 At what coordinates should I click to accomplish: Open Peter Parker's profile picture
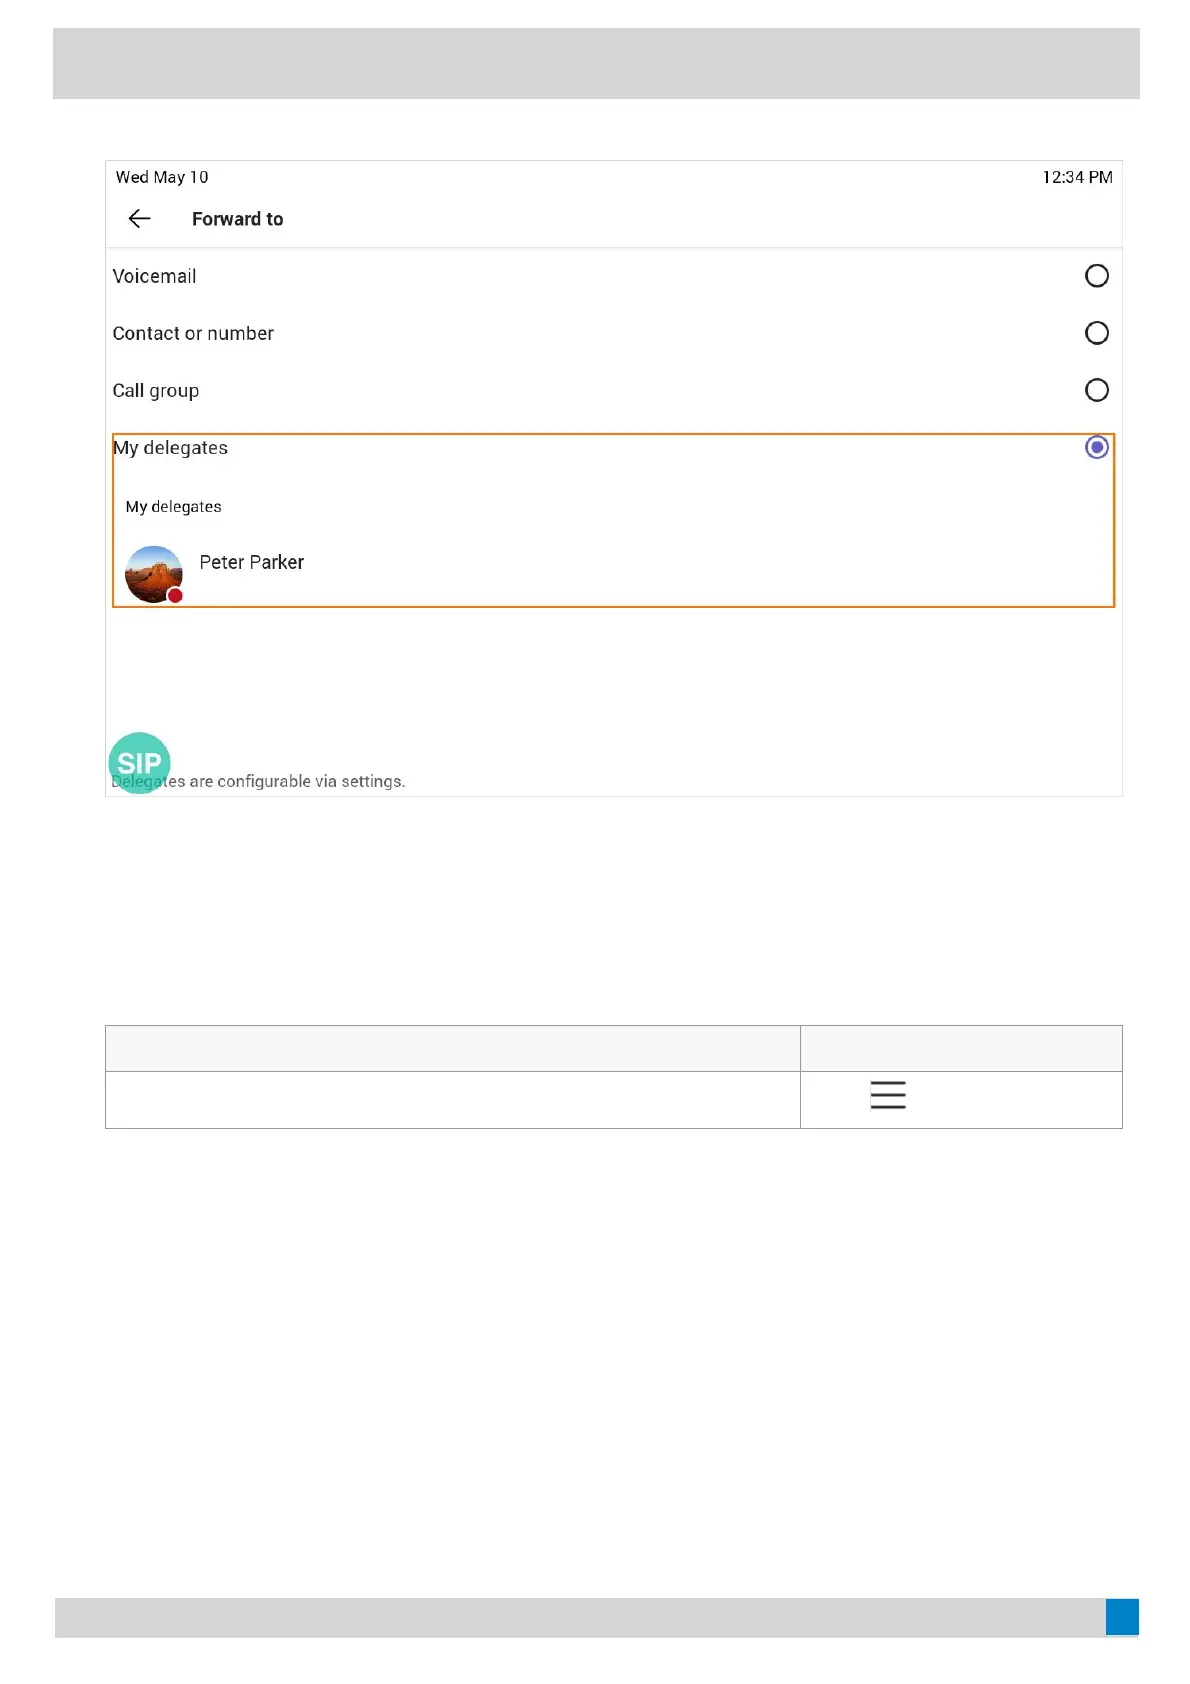click(x=153, y=573)
